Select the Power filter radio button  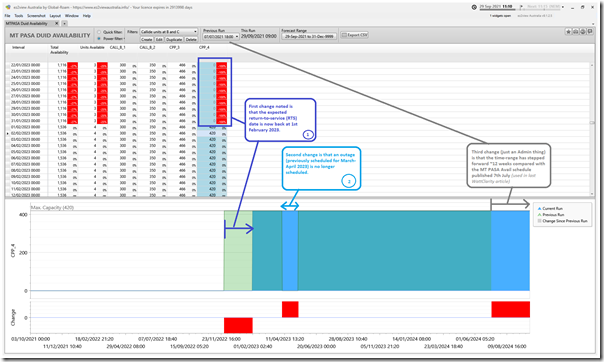coord(99,39)
